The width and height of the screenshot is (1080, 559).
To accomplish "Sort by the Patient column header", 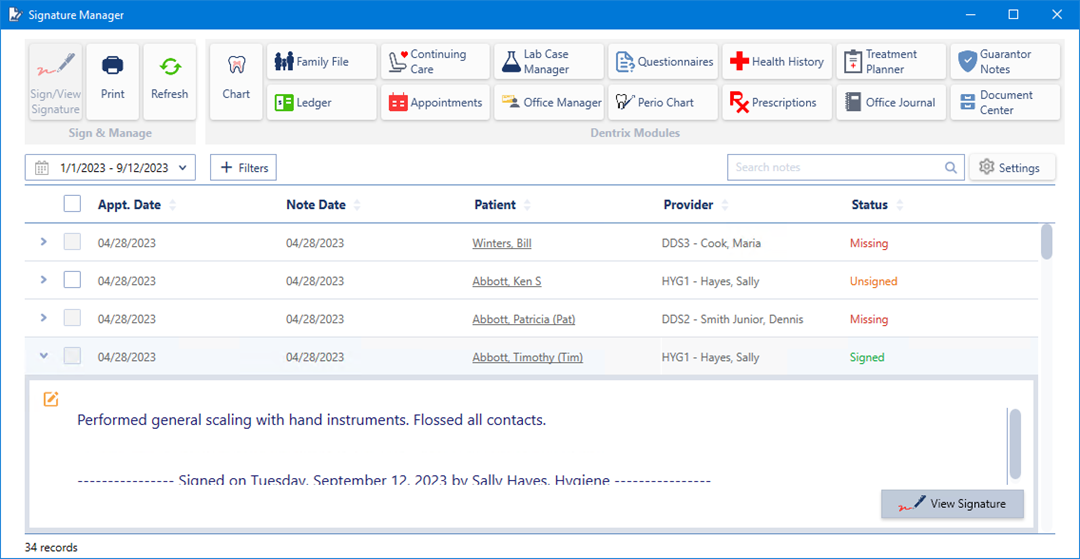I will click(x=496, y=205).
